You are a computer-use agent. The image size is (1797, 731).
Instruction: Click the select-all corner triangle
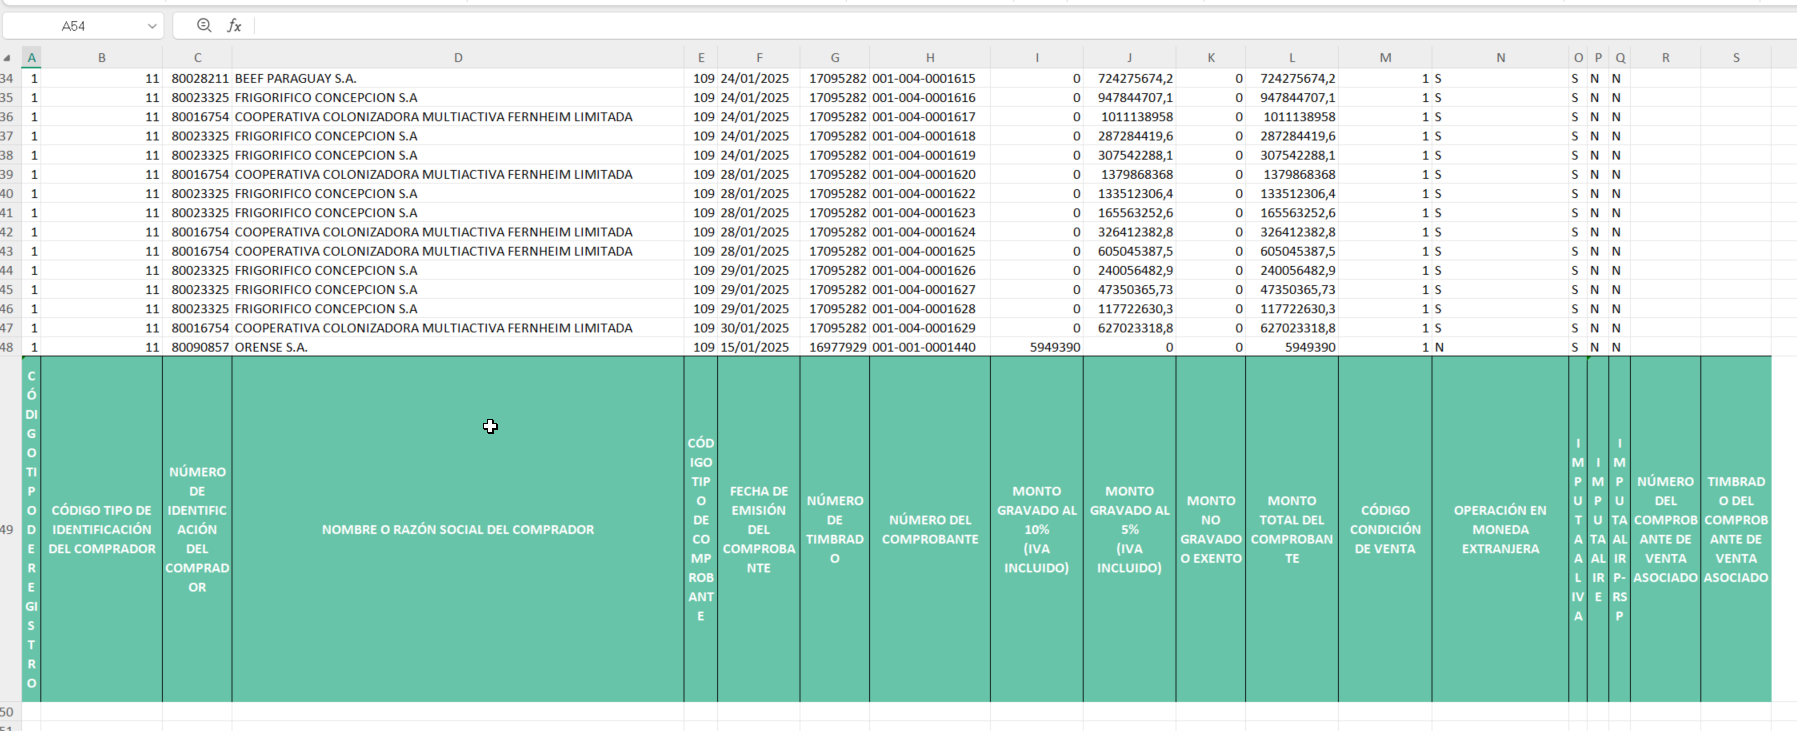(x=8, y=58)
